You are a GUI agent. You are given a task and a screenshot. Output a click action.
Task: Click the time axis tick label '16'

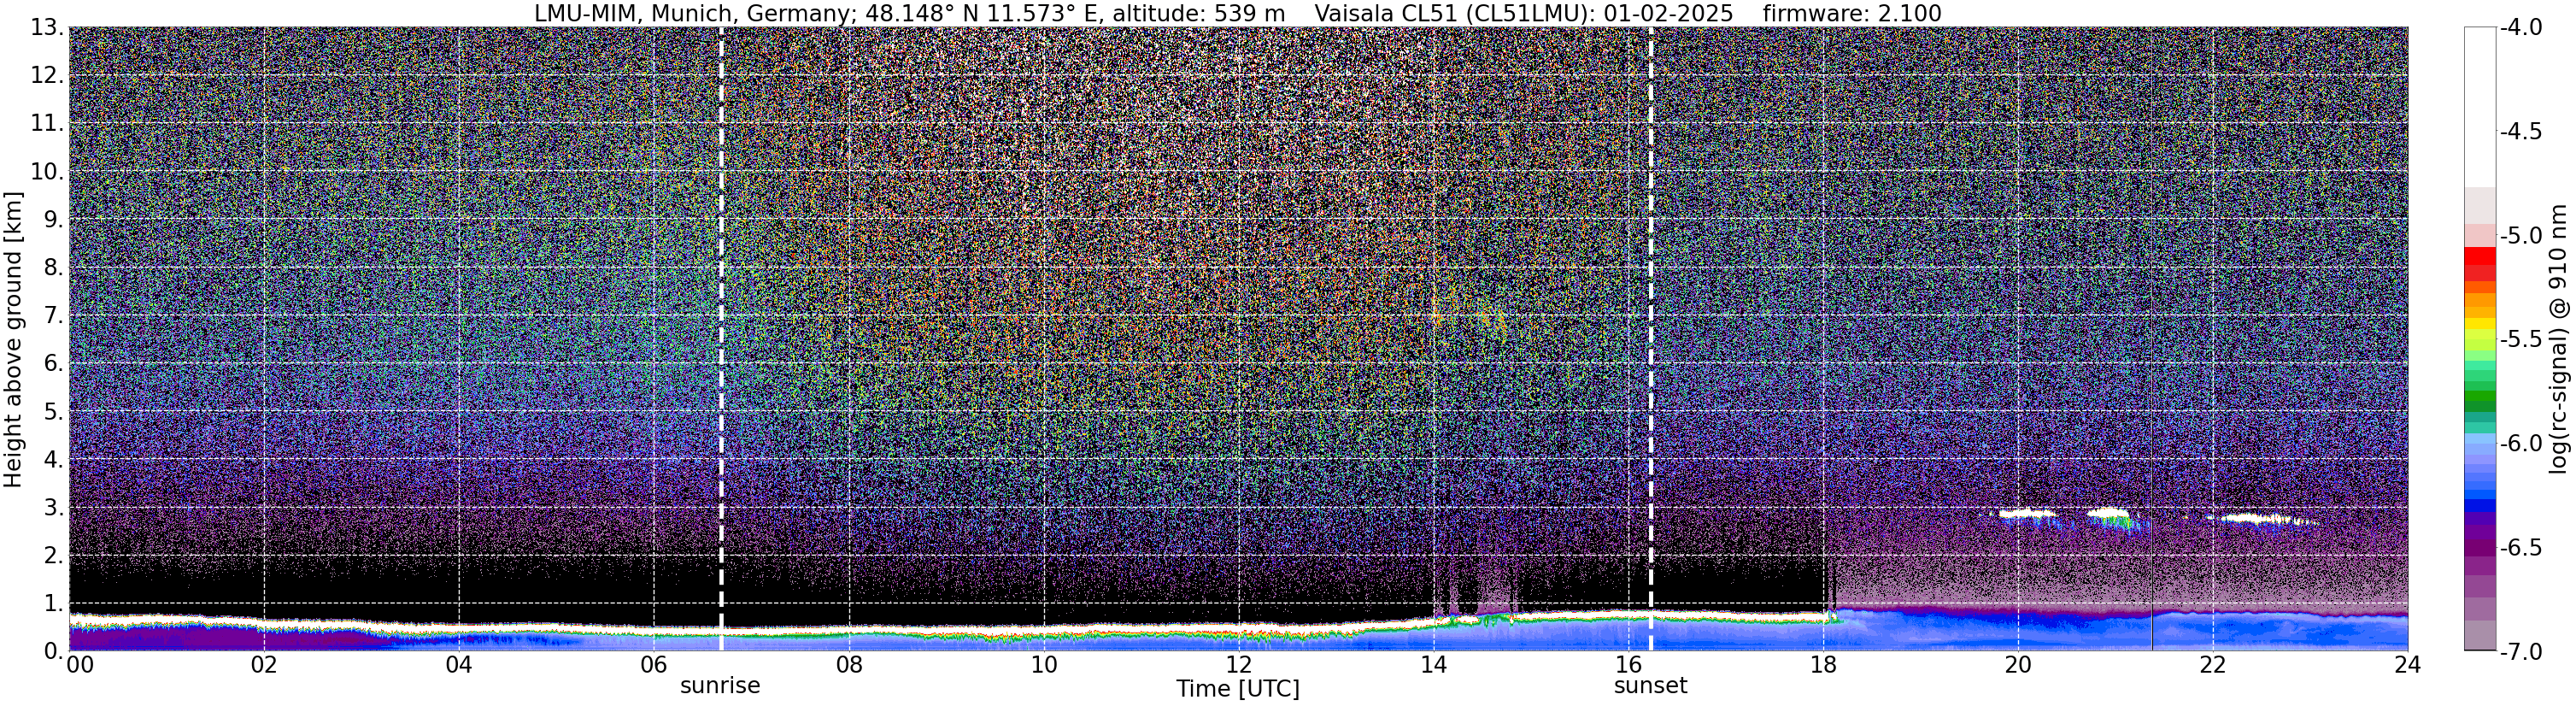(1628, 665)
